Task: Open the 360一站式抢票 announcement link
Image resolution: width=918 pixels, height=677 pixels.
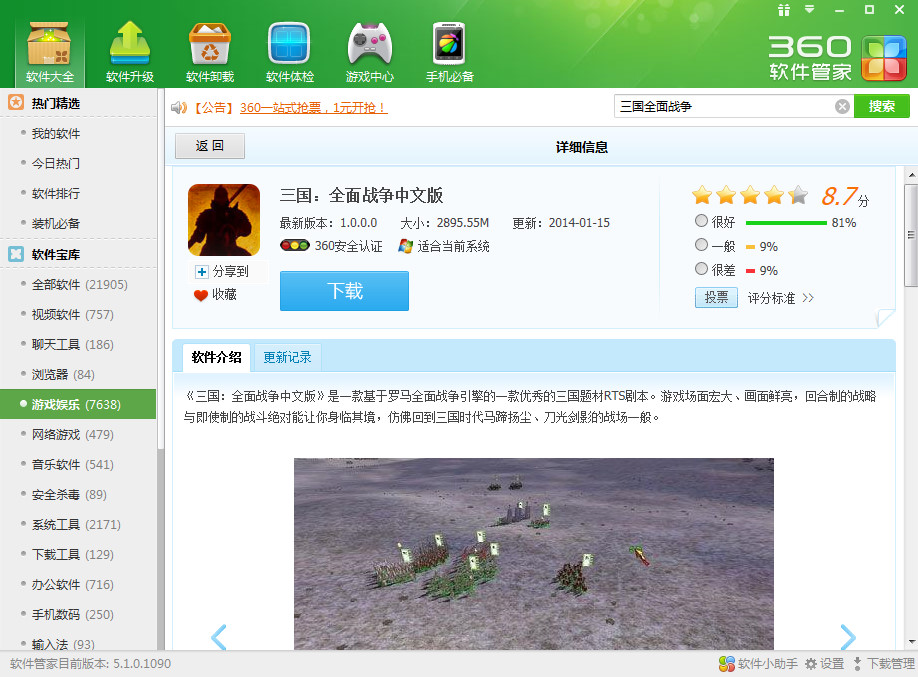Action: pyautogui.click(x=313, y=107)
